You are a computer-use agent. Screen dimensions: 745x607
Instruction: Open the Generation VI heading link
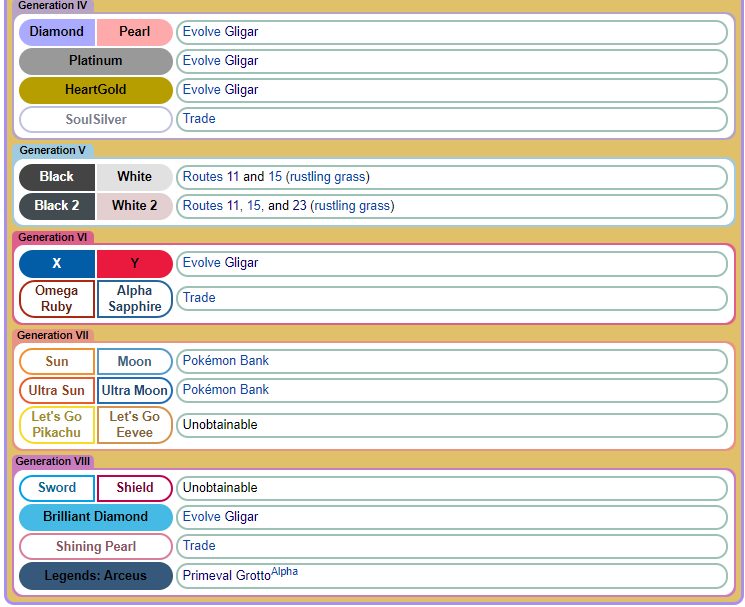52,237
